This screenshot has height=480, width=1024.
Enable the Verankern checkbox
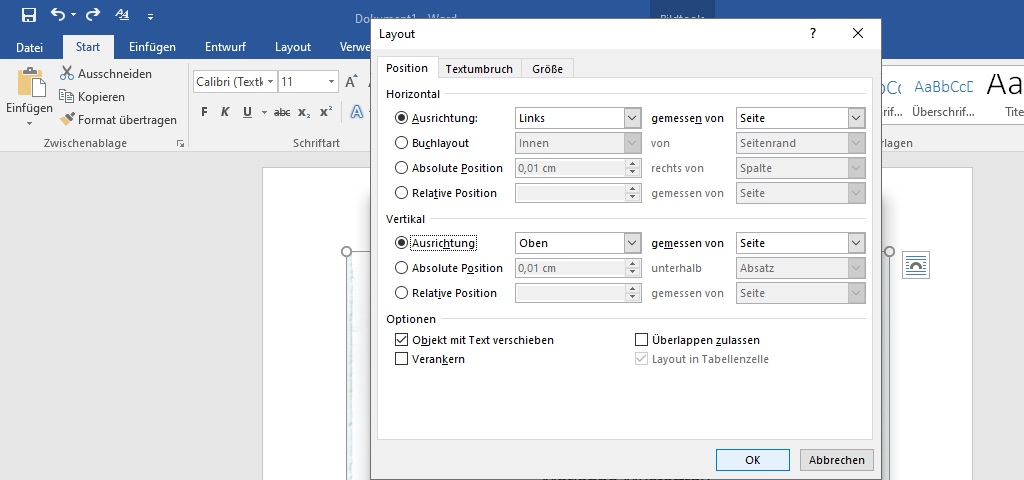[402, 359]
